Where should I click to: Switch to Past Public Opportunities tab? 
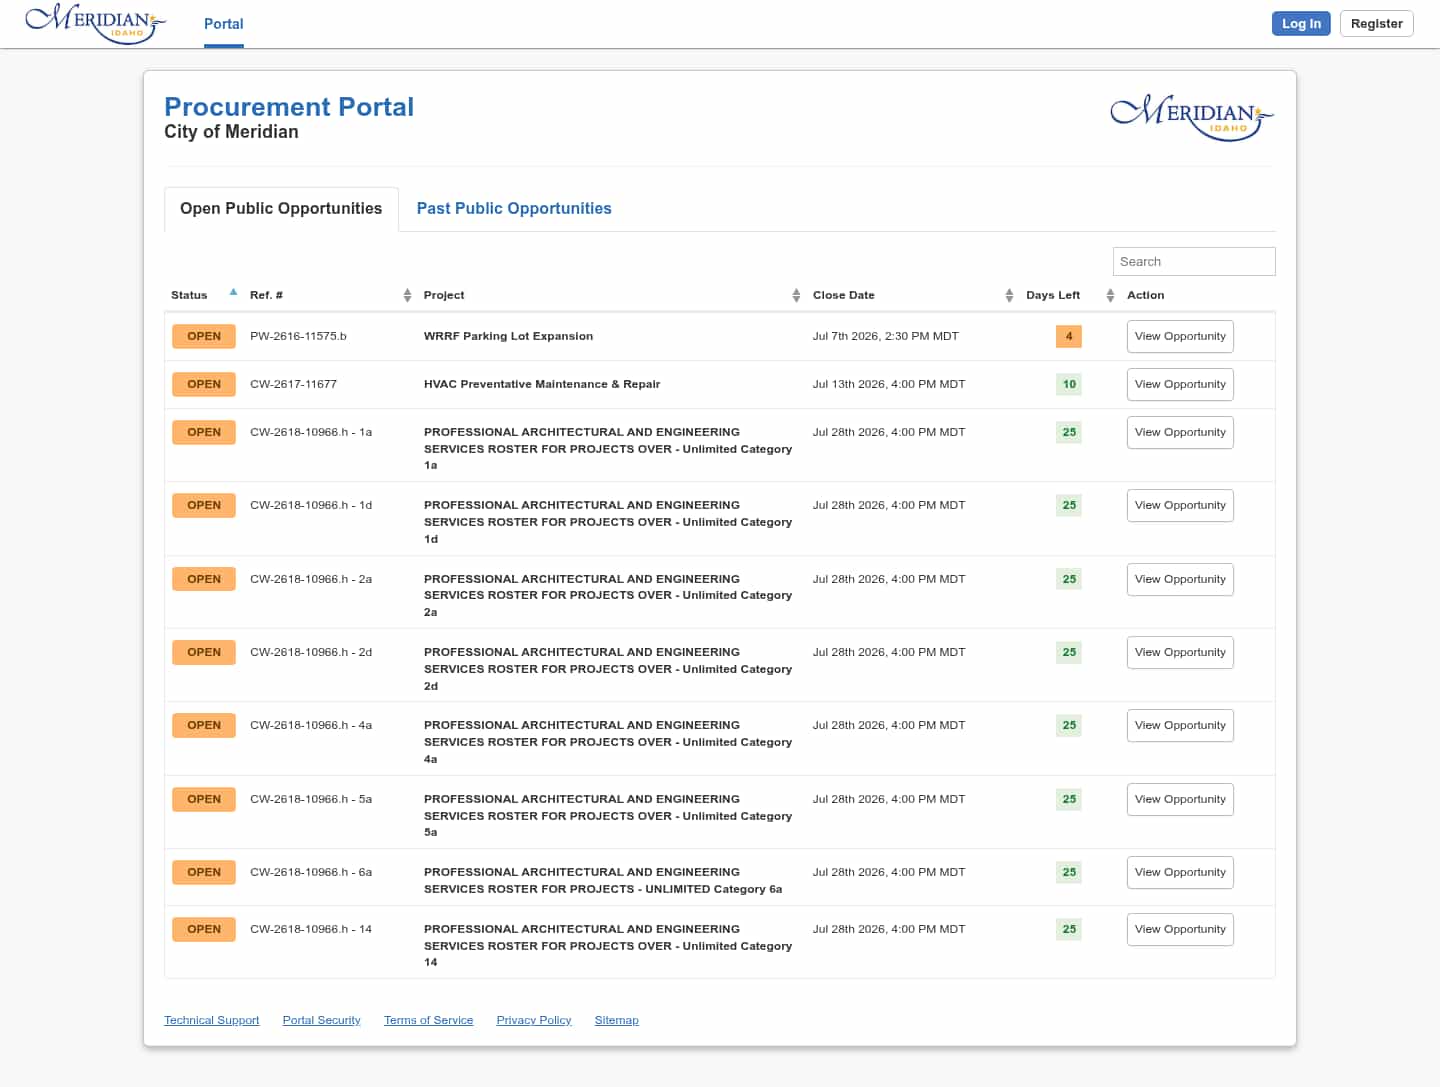pos(514,208)
